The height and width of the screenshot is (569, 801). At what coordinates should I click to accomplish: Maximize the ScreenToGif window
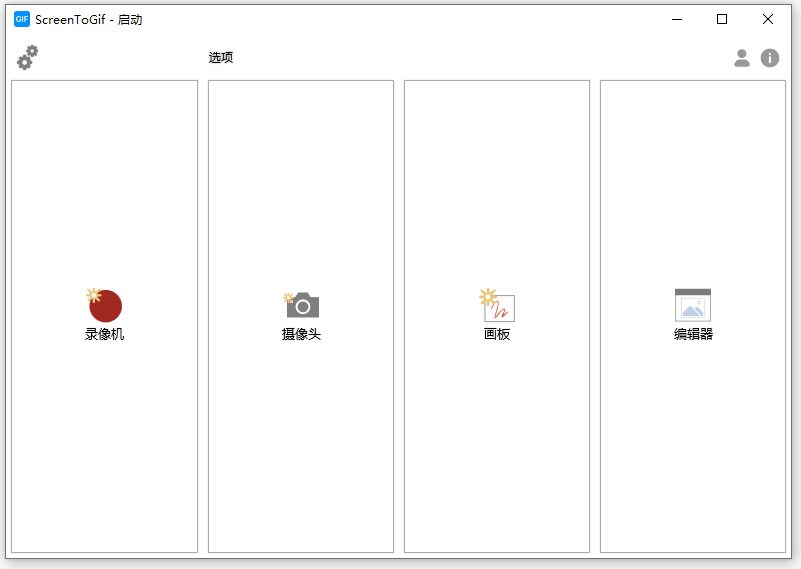(722, 19)
